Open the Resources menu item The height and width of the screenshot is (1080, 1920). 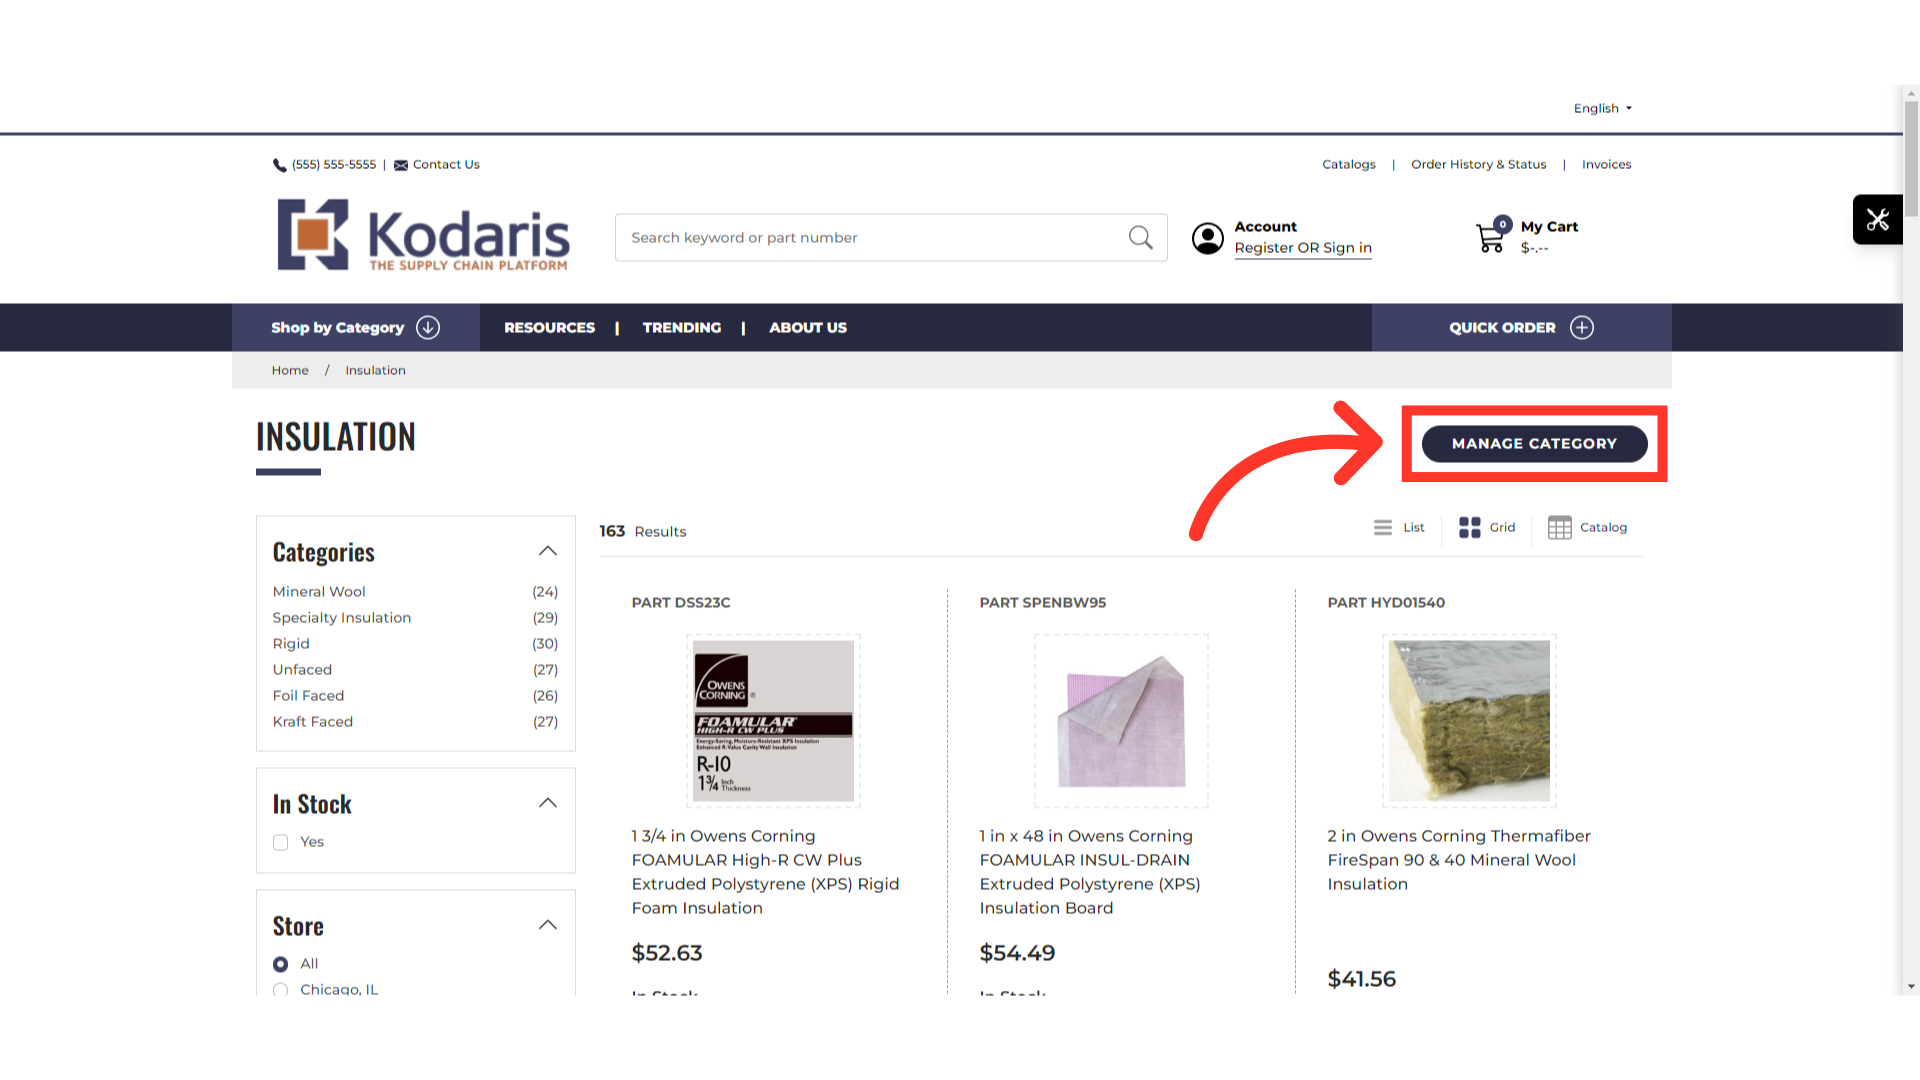tap(549, 327)
